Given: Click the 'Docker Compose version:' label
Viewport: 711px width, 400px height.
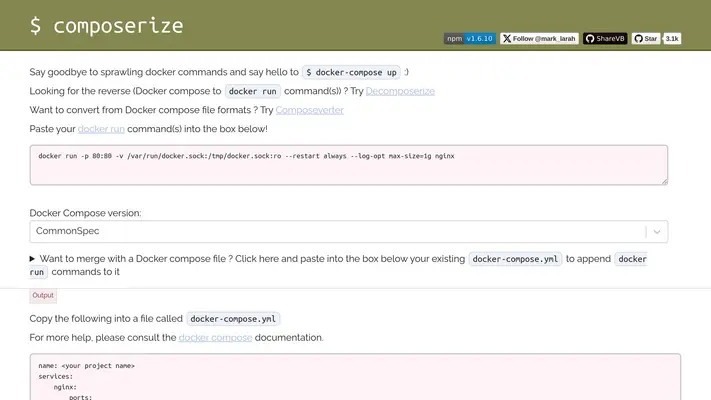Looking at the screenshot, I should click(85, 213).
